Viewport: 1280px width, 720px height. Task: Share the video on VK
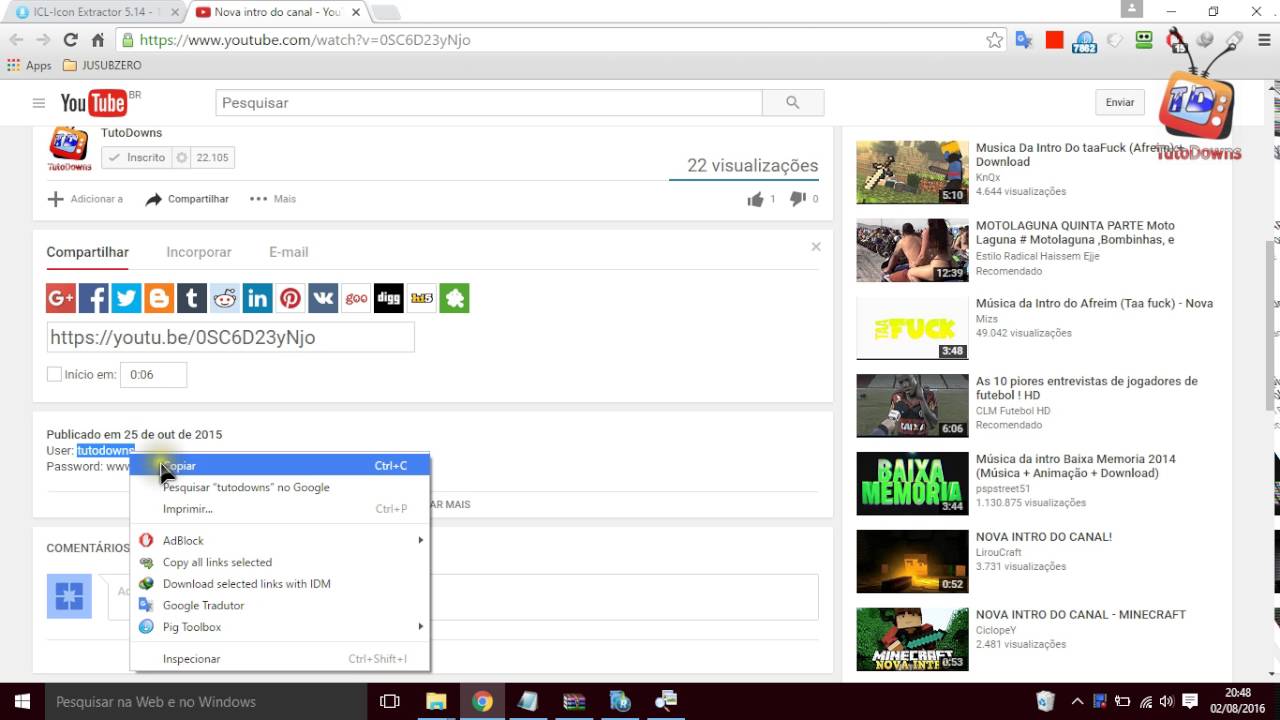[323, 298]
